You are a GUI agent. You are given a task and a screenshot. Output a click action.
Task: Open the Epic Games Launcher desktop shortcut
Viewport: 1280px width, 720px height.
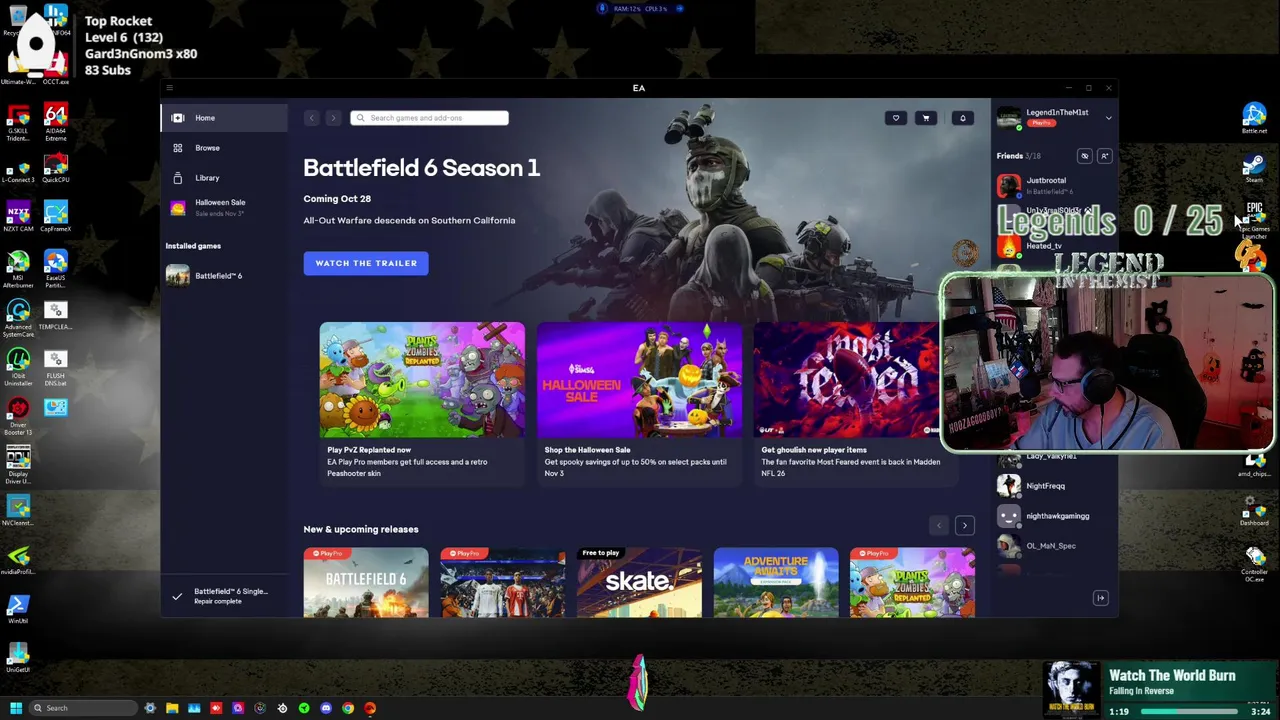[1254, 221]
